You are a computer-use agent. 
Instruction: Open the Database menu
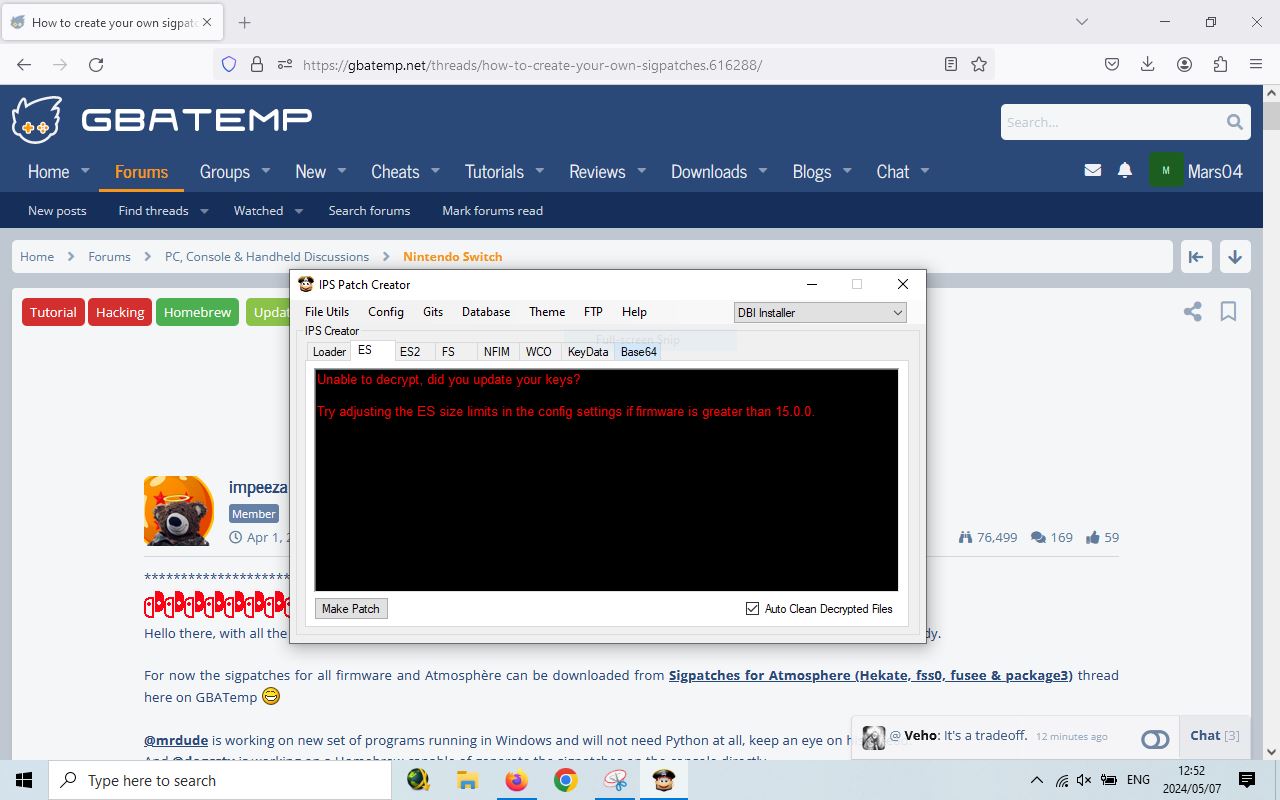click(x=486, y=312)
